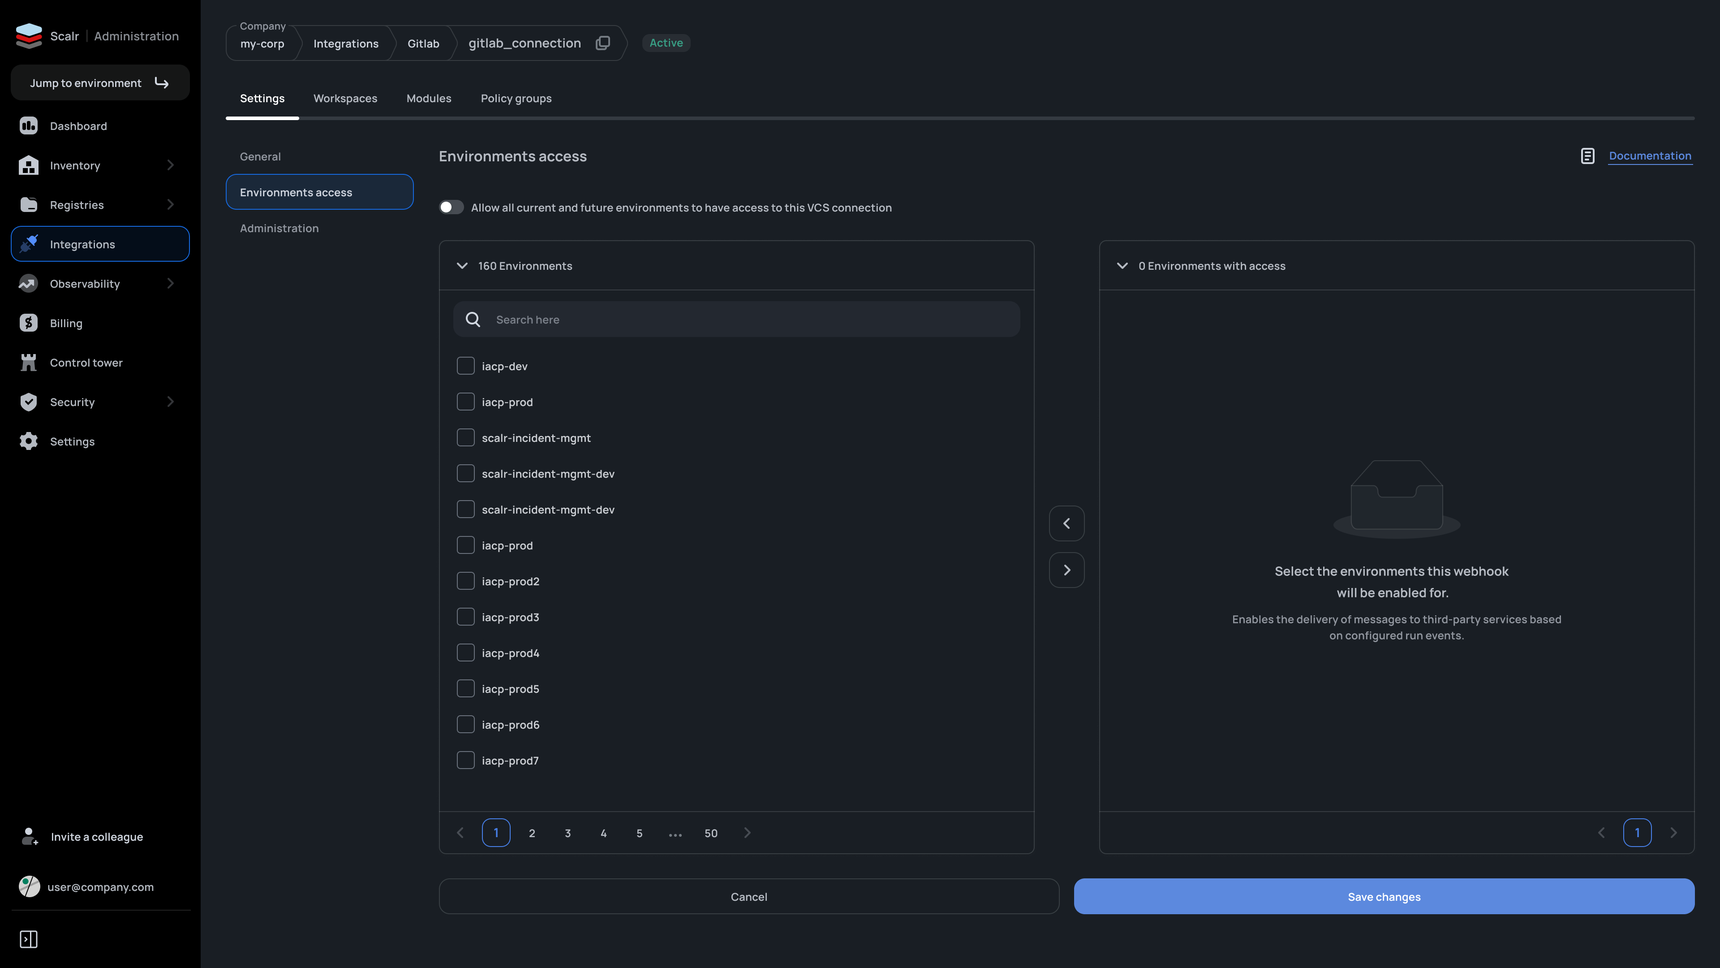Open the Documentation link
The height and width of the screenshot is (968, 1720).
(x=1650, y=156)
